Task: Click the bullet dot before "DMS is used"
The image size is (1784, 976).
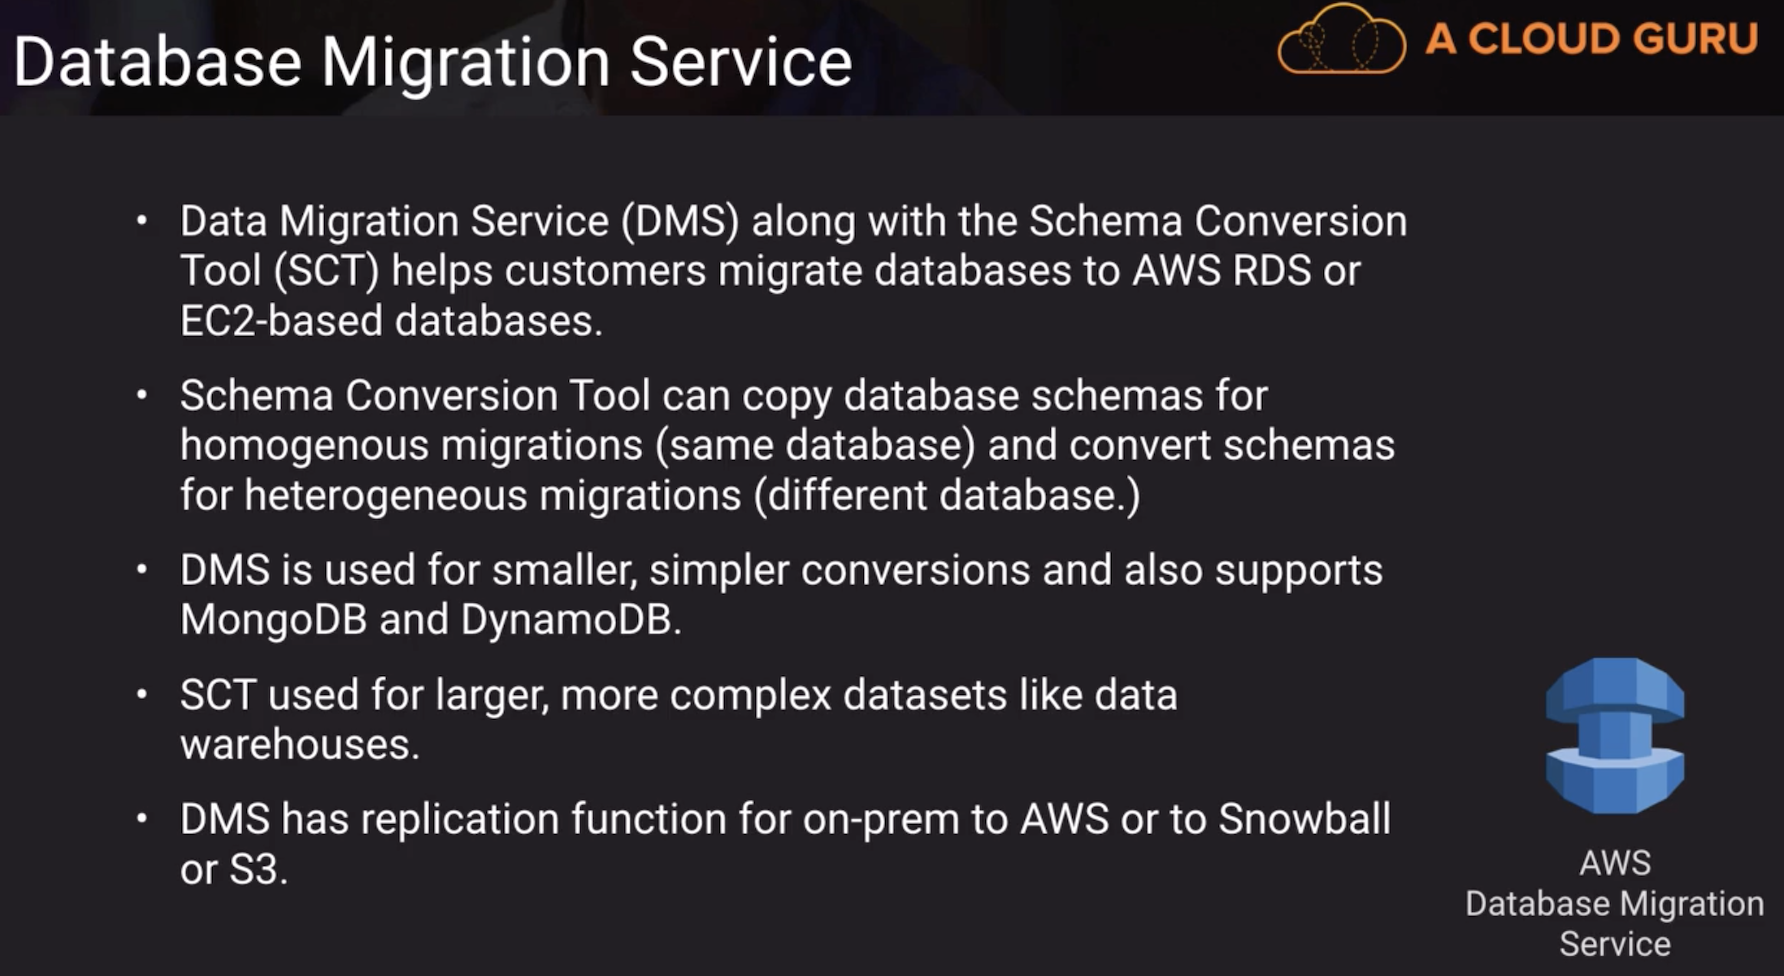Action: pyautogui.click(x=142, y=570)
